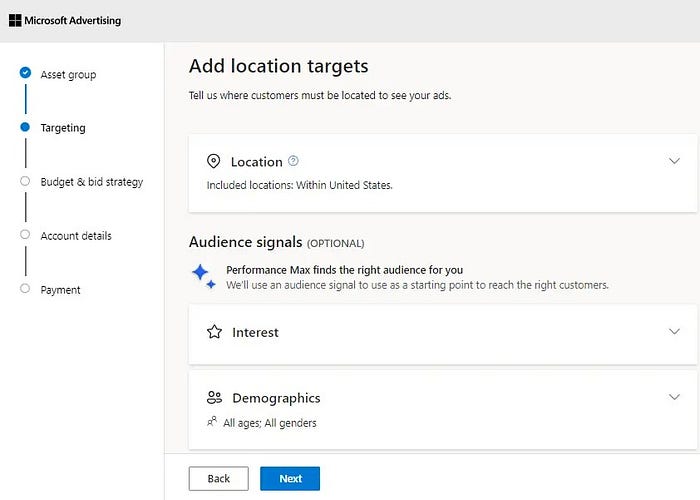Click the Interest star icon
The image size is (700, 500).
[x=214, y=332]
